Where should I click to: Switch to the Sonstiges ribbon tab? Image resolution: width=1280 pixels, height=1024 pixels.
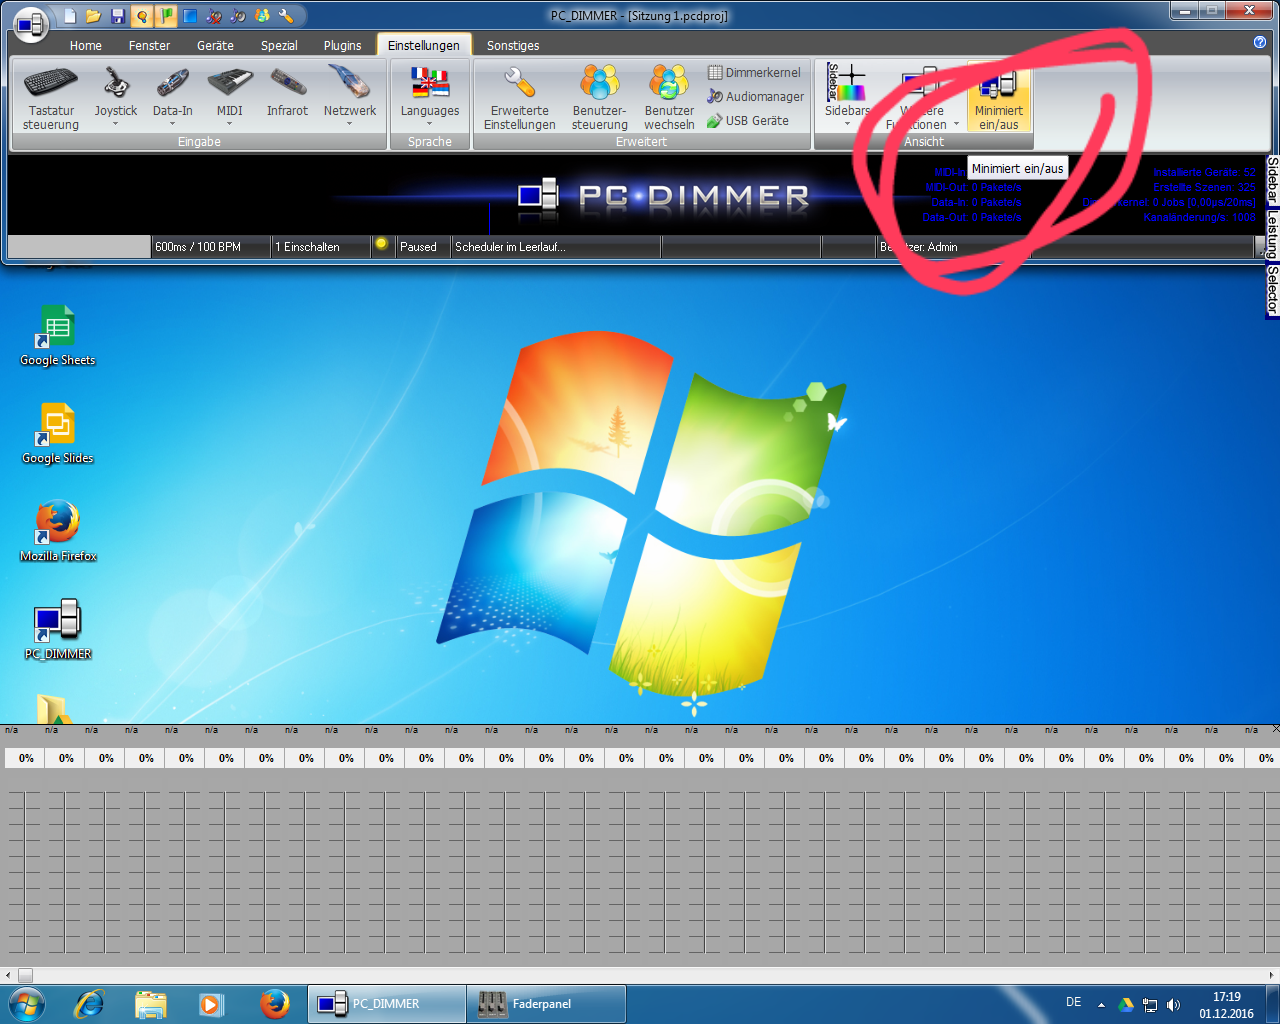513,46
